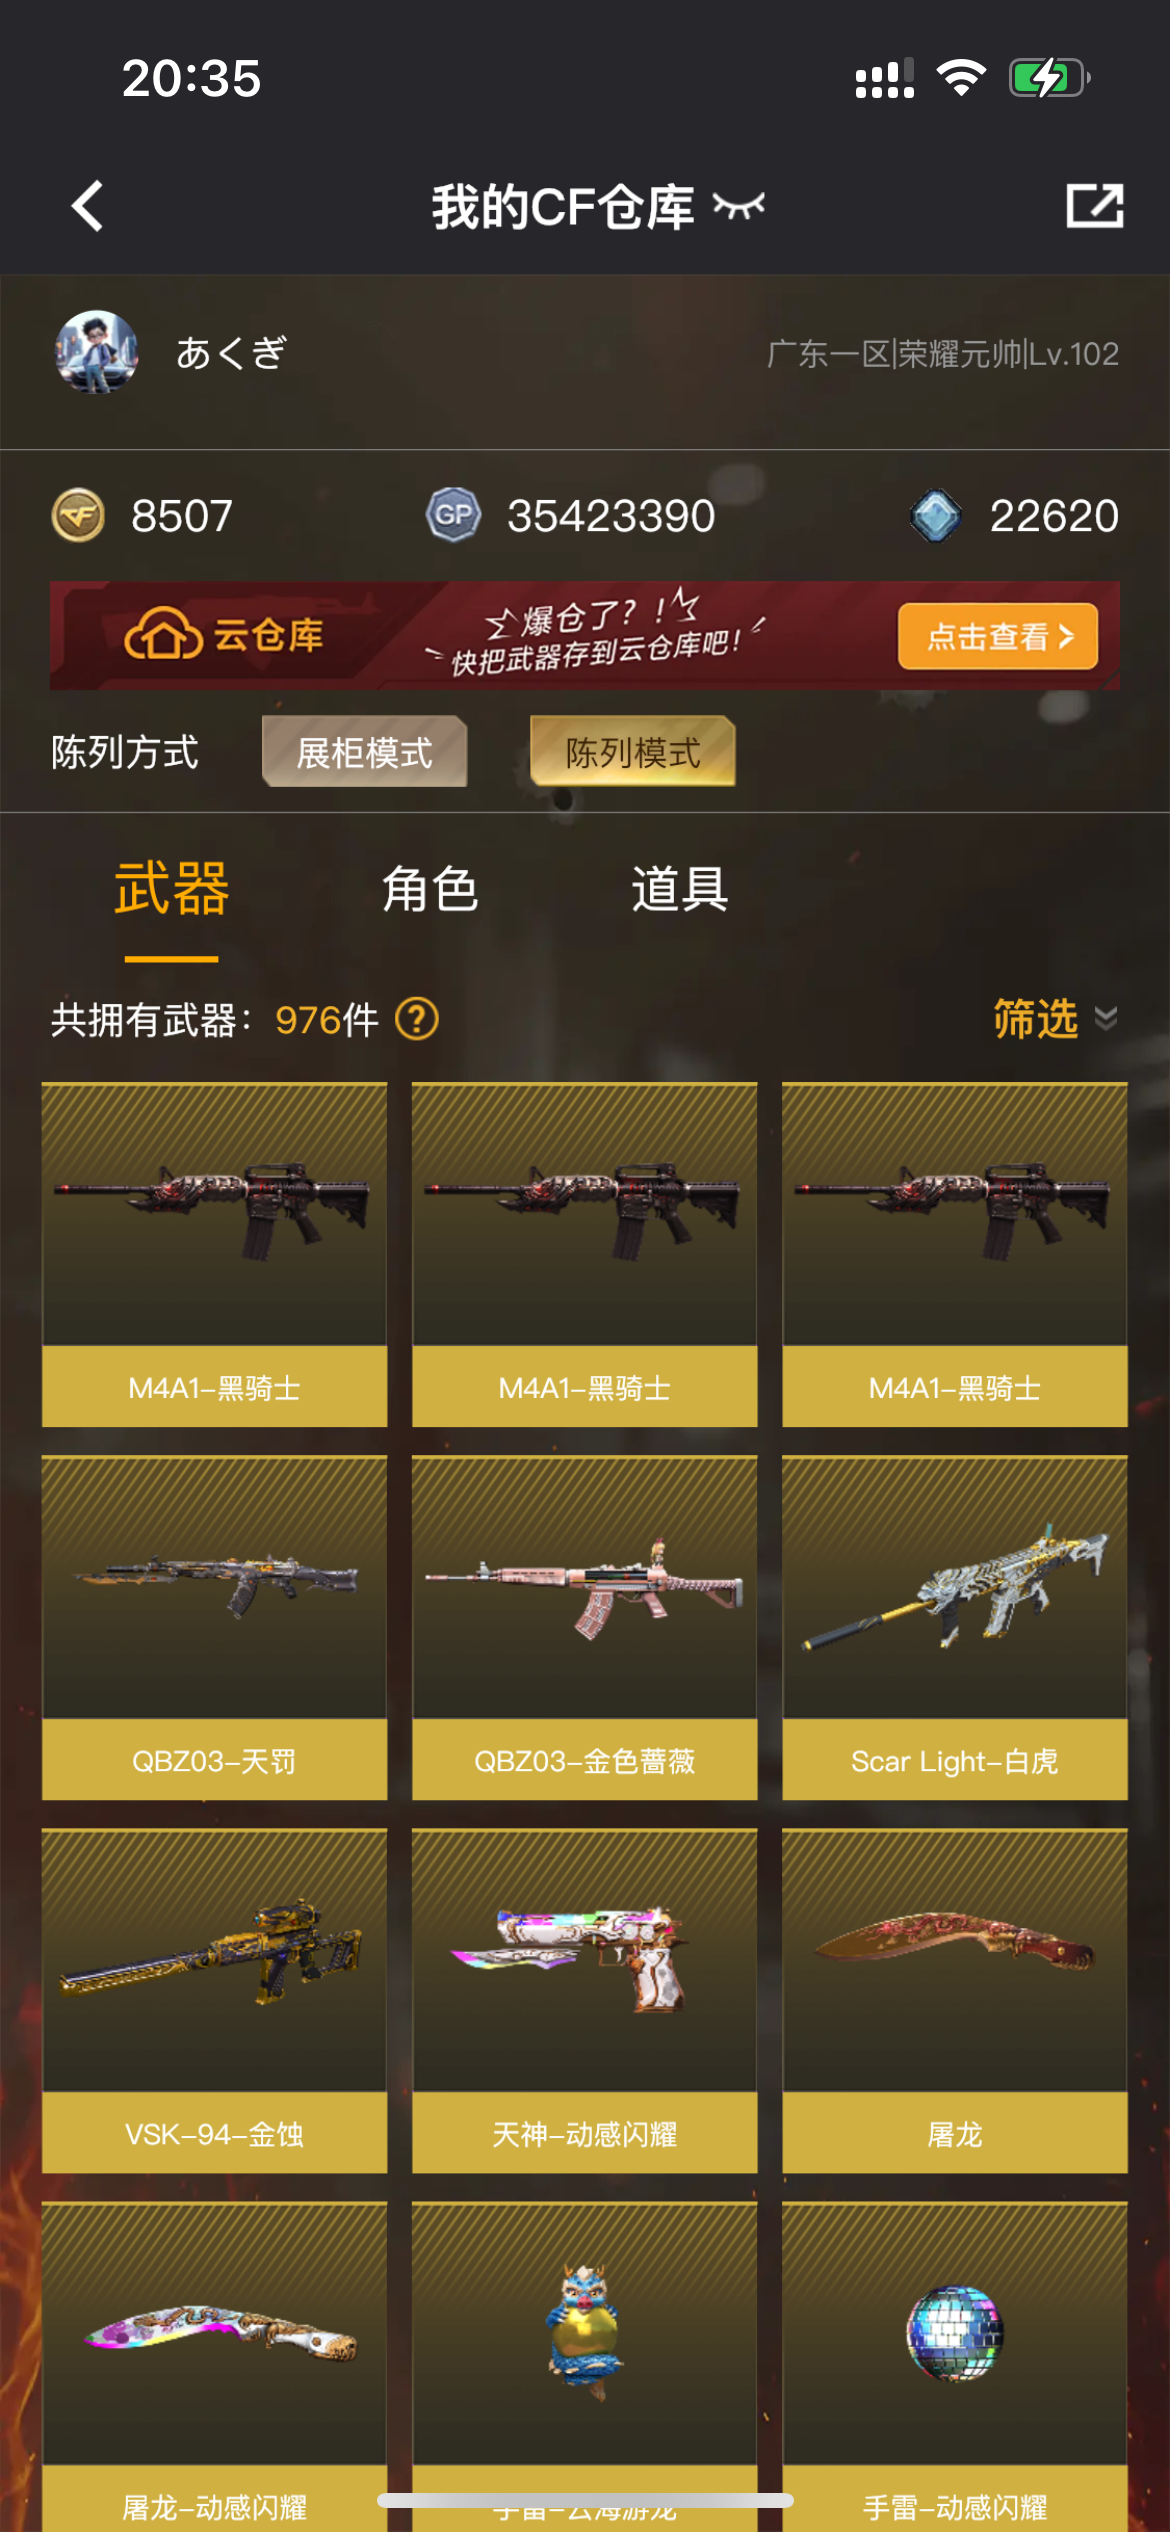Tap the back arrow icon

pos(88,206)
